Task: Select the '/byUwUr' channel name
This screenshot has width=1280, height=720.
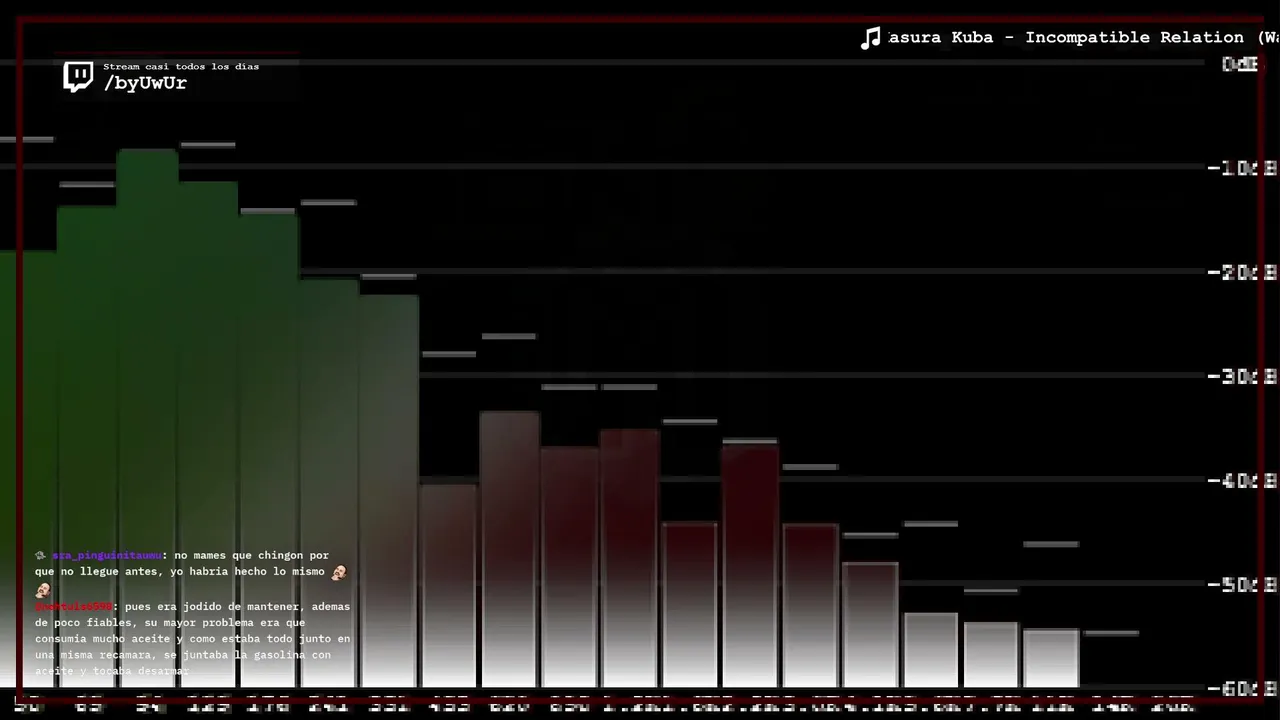Action: pyautogui.click(x=145, y=83)
